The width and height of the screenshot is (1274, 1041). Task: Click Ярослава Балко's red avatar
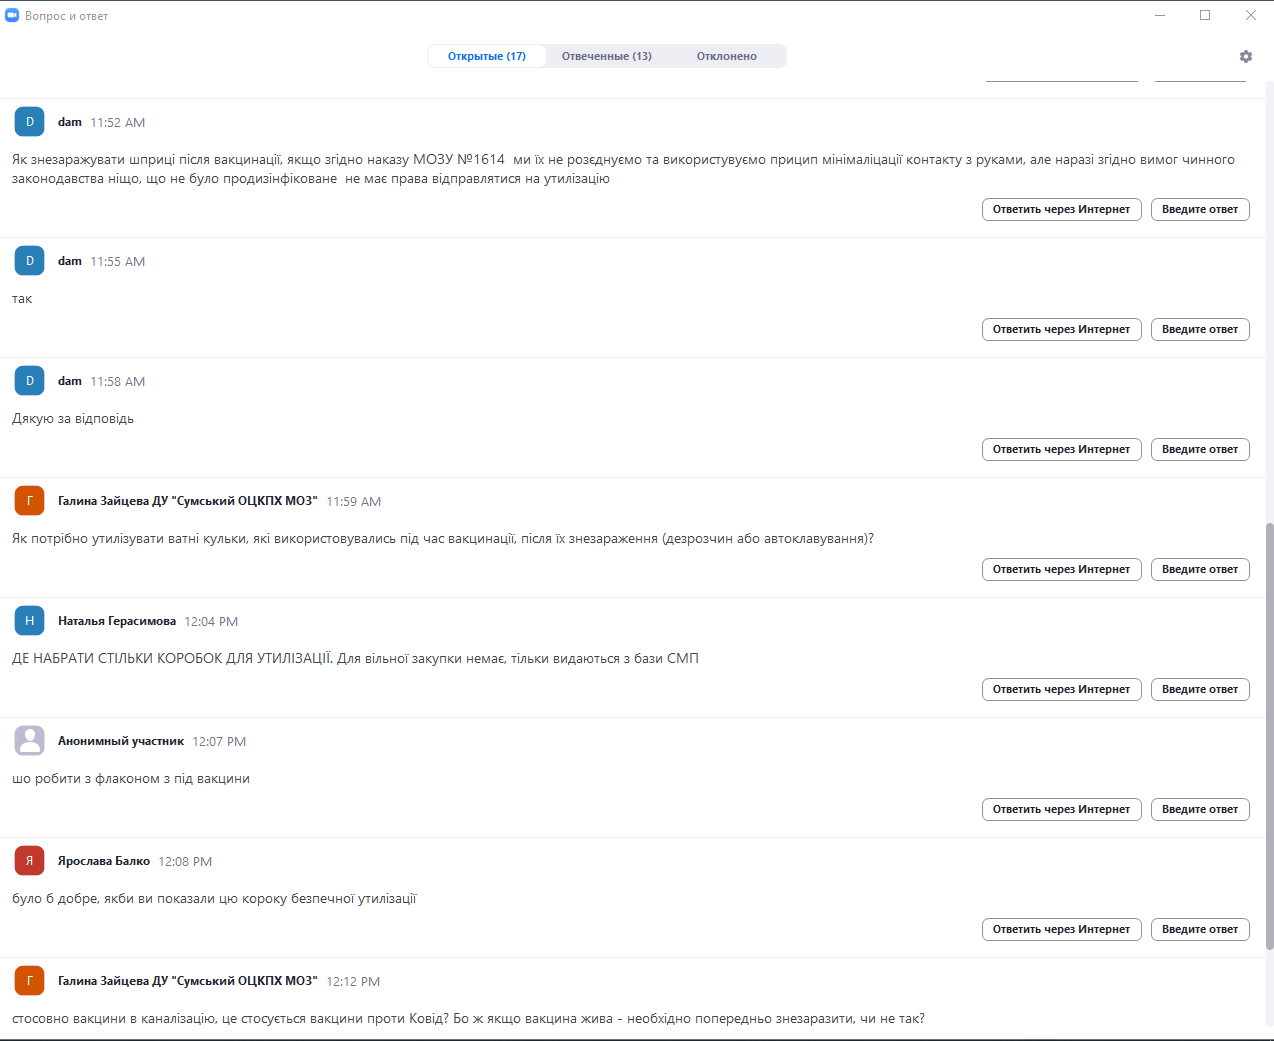click(x=30, y=861)
